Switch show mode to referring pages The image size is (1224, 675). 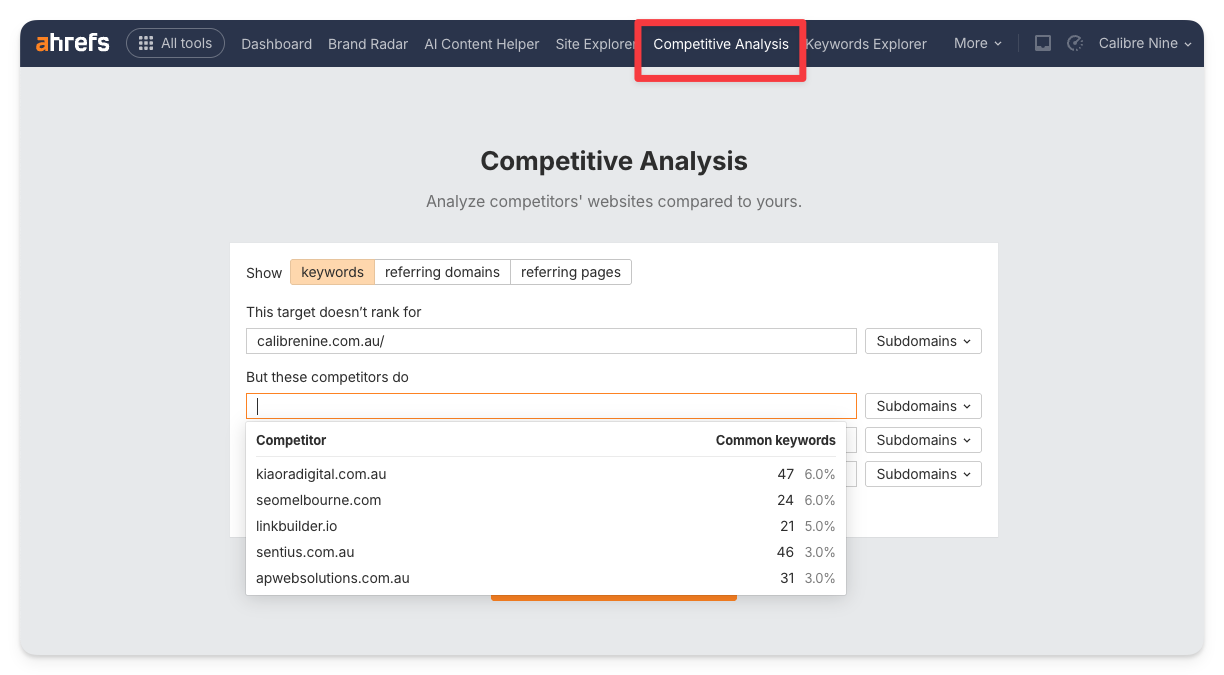[x=570, y=272]
